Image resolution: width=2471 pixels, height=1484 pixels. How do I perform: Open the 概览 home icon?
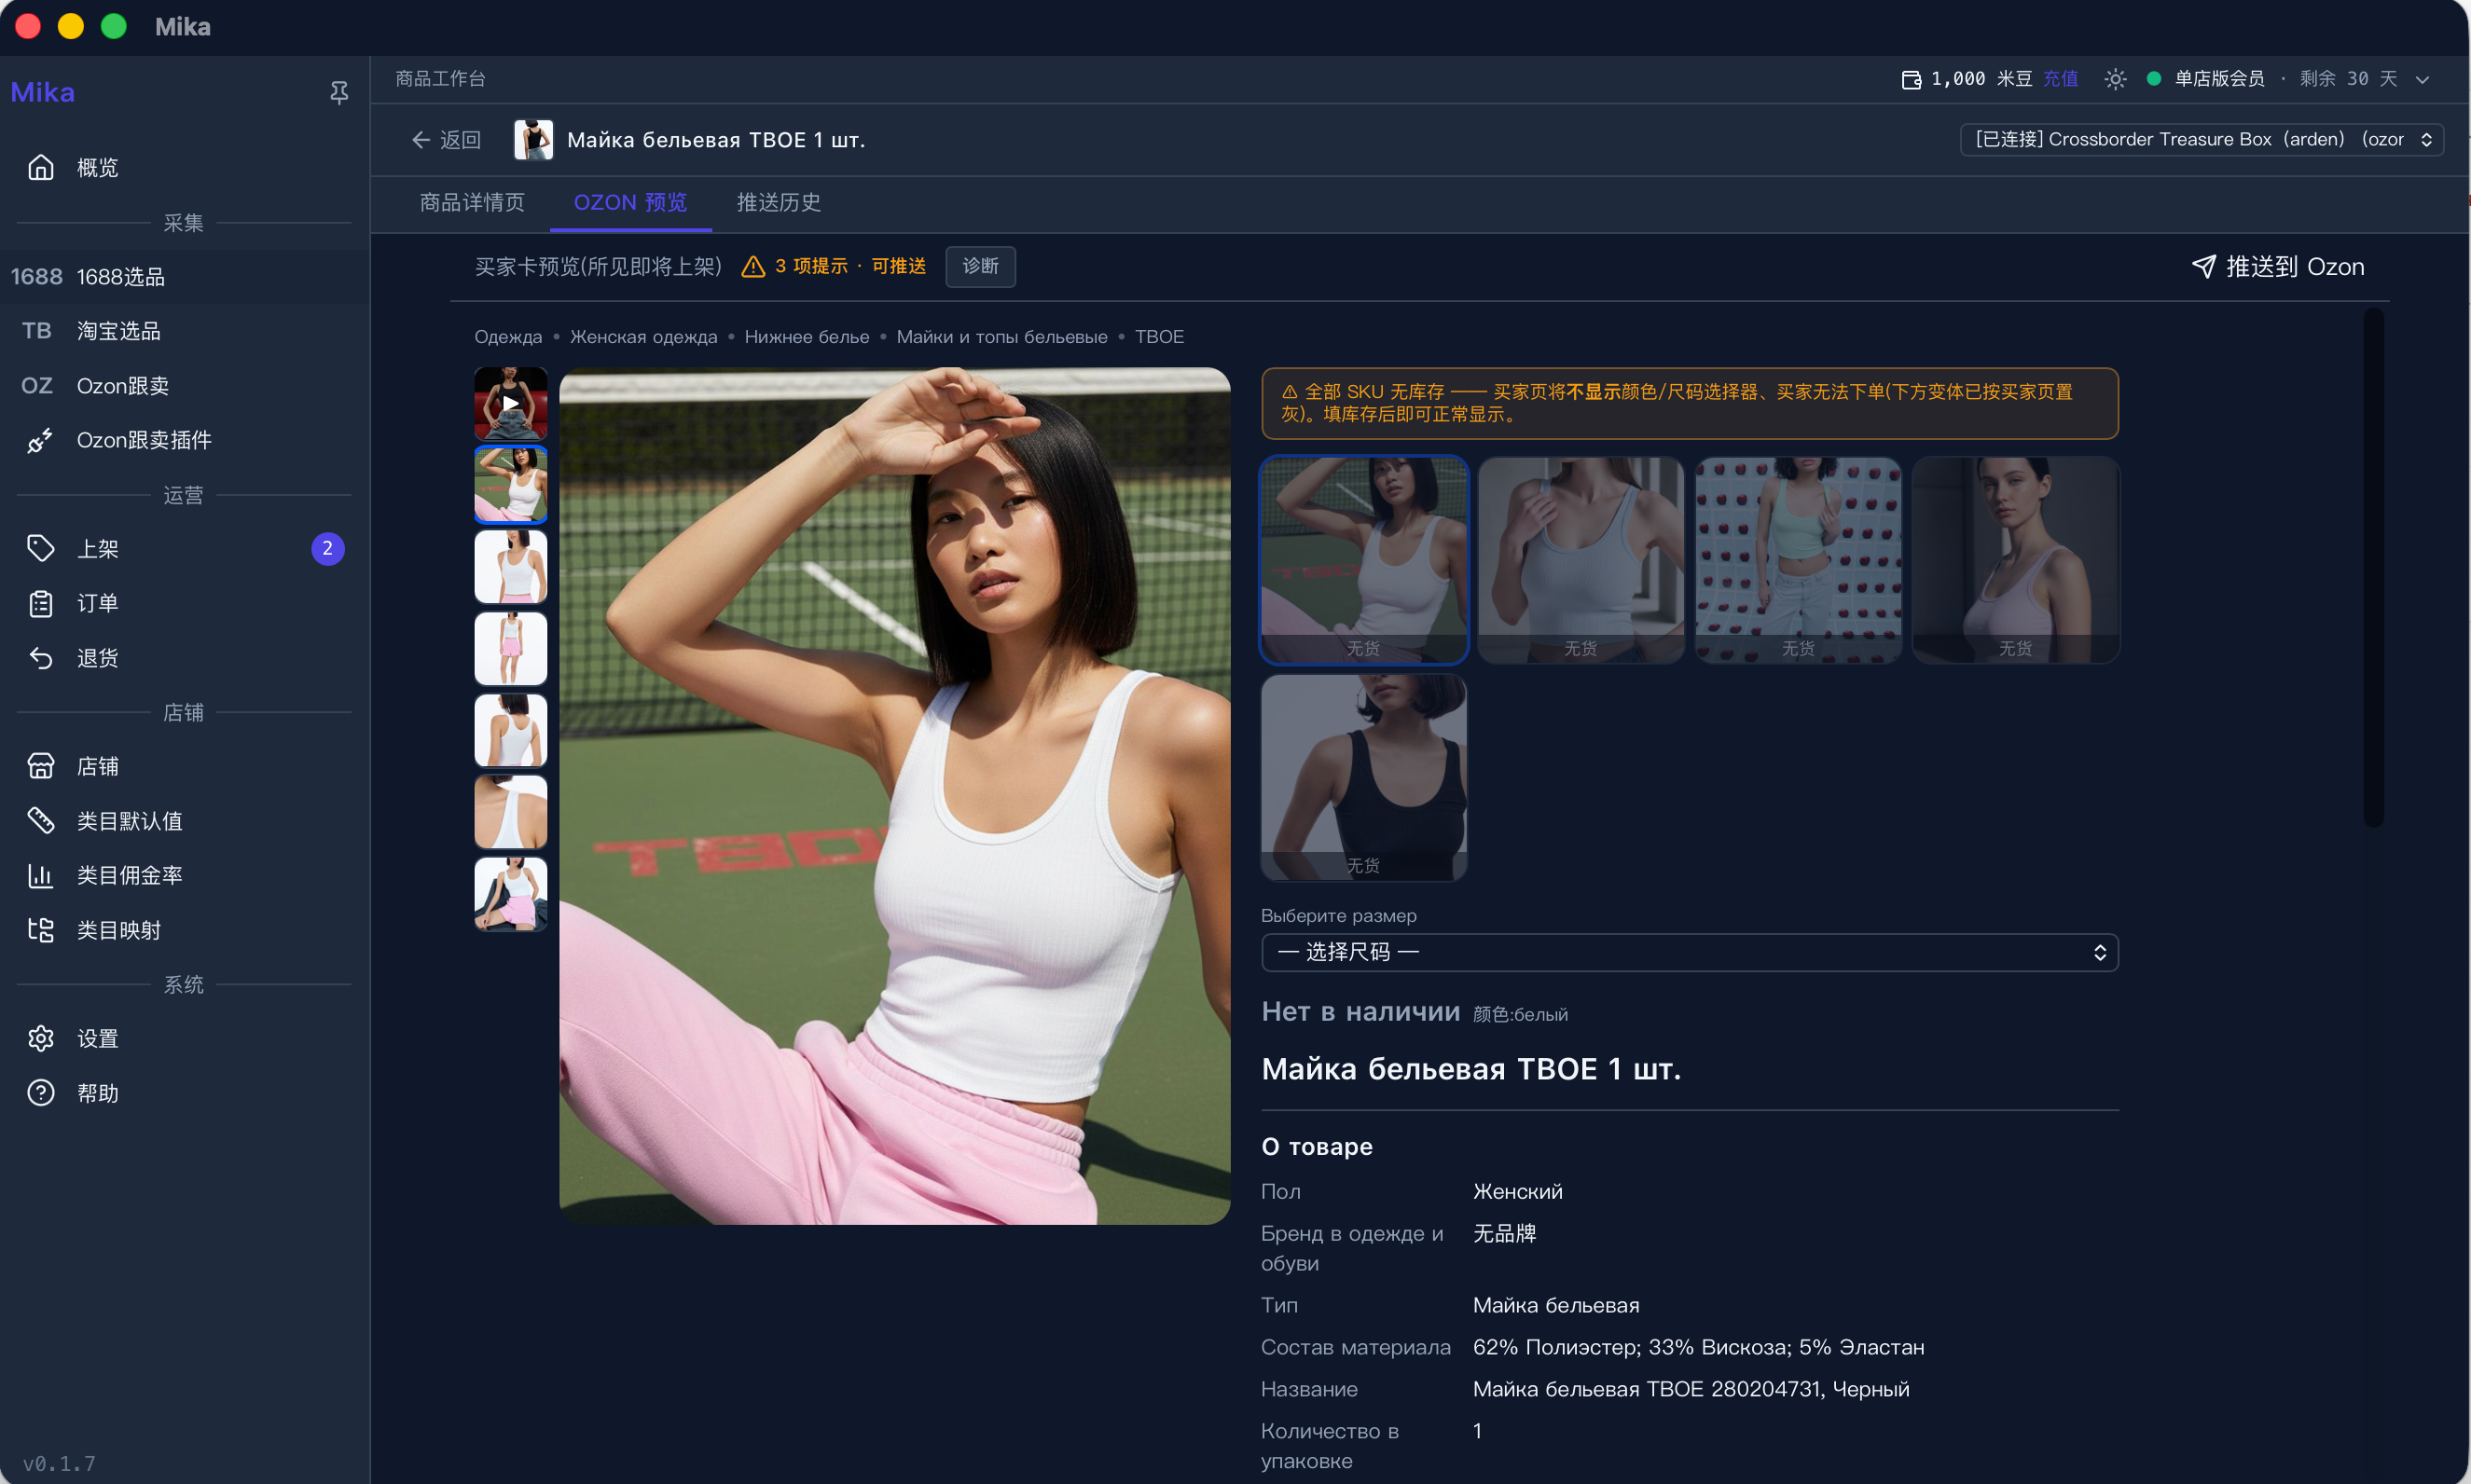coord(41,167)
